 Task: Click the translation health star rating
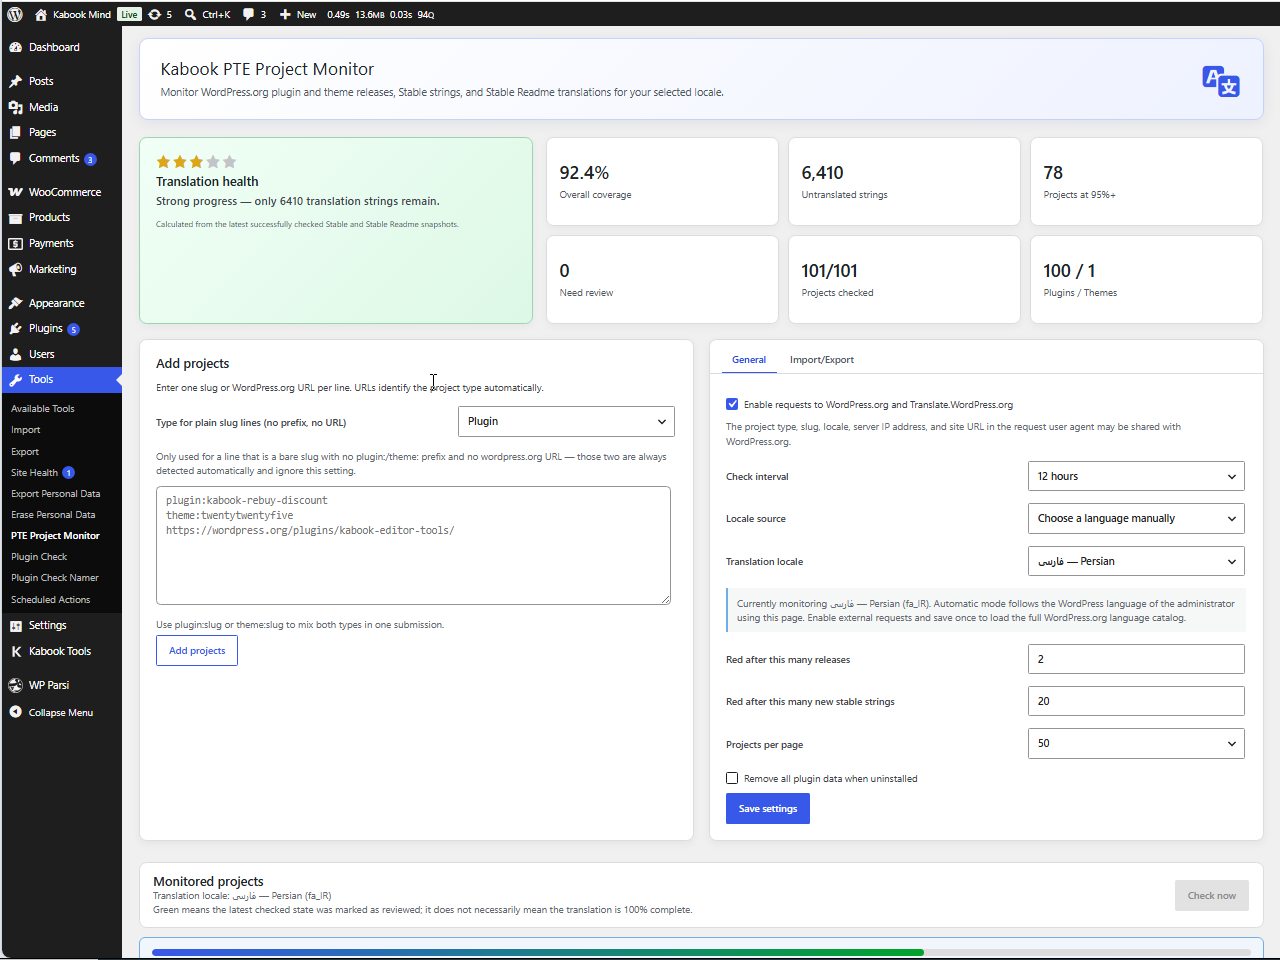click(196, 161)
